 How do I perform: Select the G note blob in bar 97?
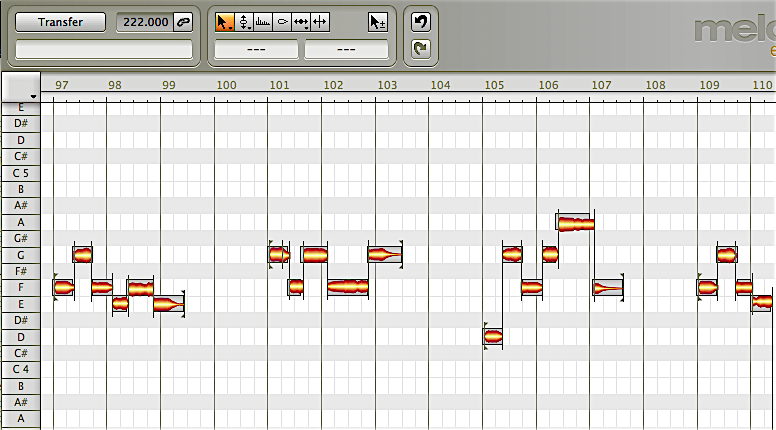point(82,255)
